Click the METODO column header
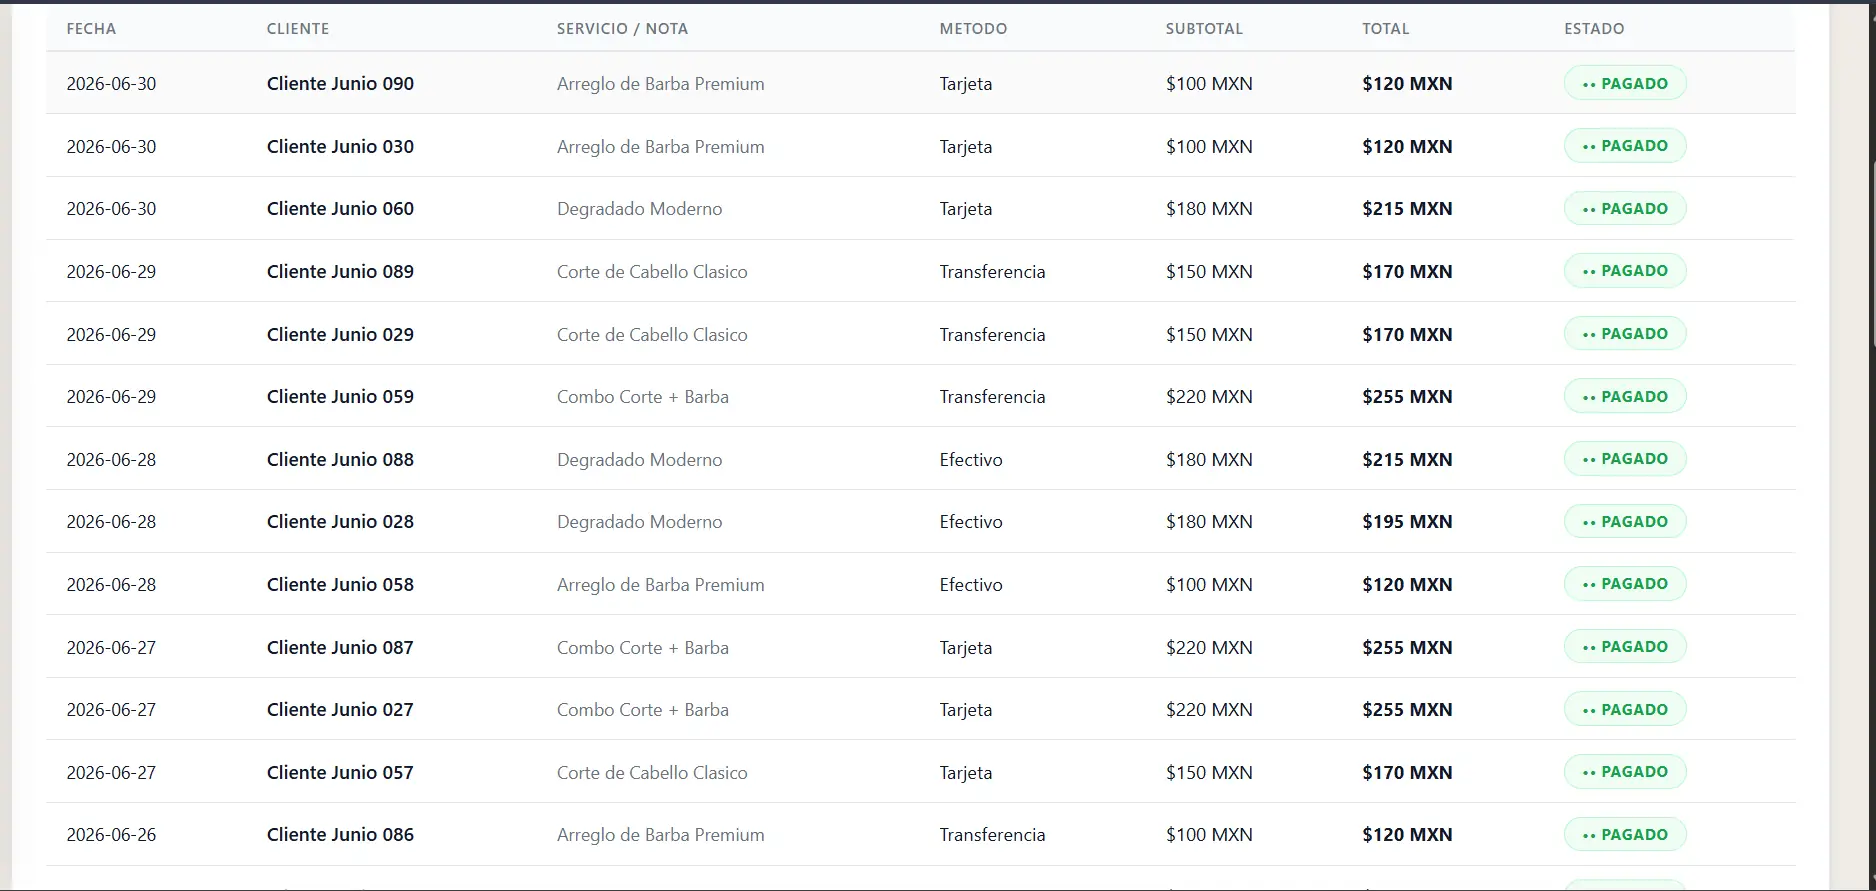Image resolution: width=1876 pixels, height=891 pixels. click(x=973, y=29)
